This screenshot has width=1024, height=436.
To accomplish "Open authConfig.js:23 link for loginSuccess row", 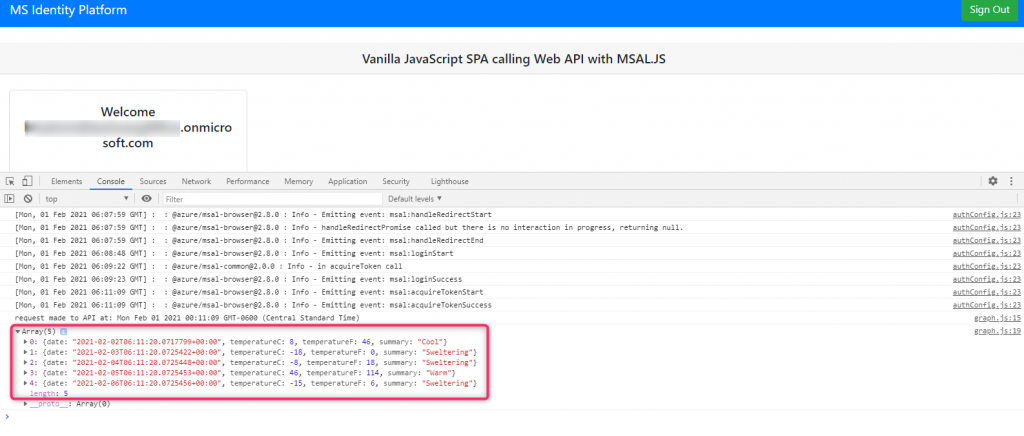I will click(986, 279).
